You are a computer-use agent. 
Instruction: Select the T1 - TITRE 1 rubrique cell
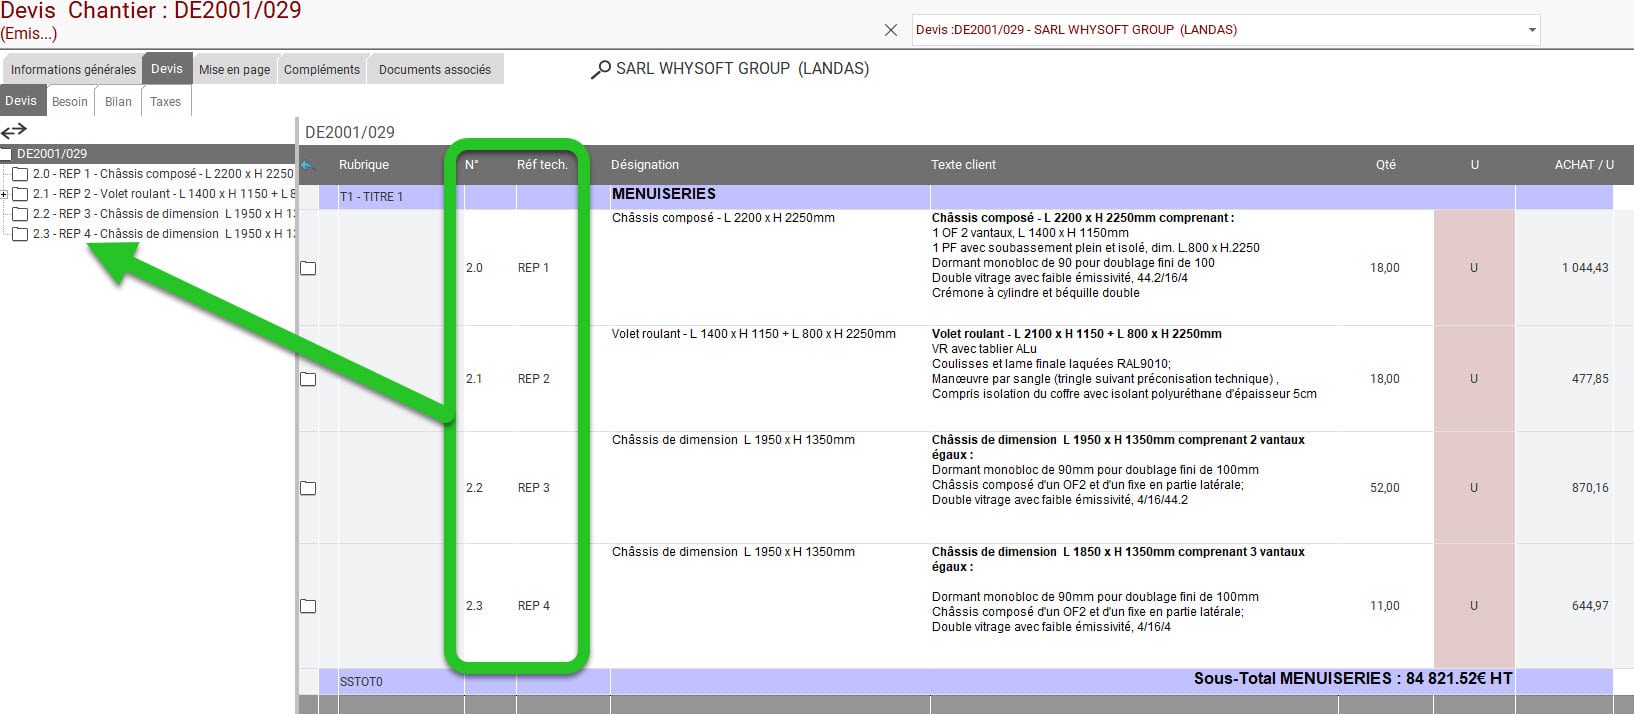coord(372,197)
